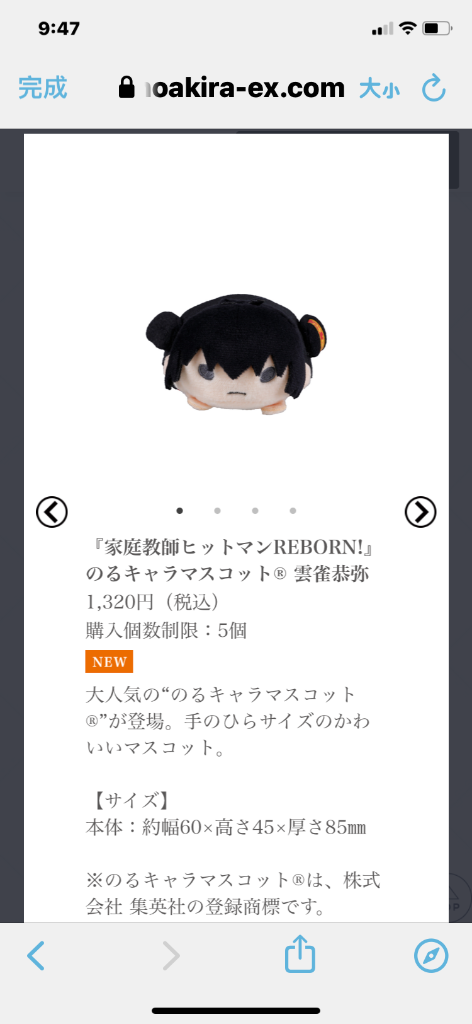Tap the NEW orange badge
This screenshot has width=472, height=1024.
point(109,661)
